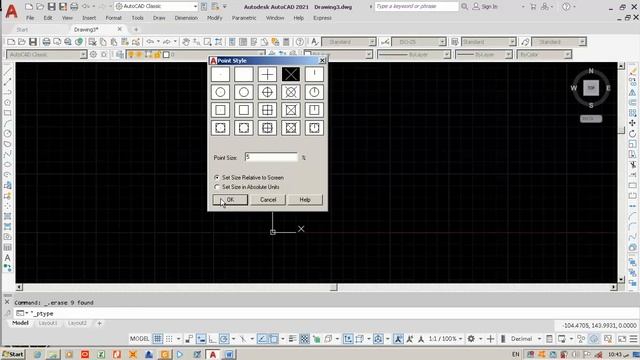Select the X-shaped point style
Screen dimensions: 640x360
pos(291,74)
